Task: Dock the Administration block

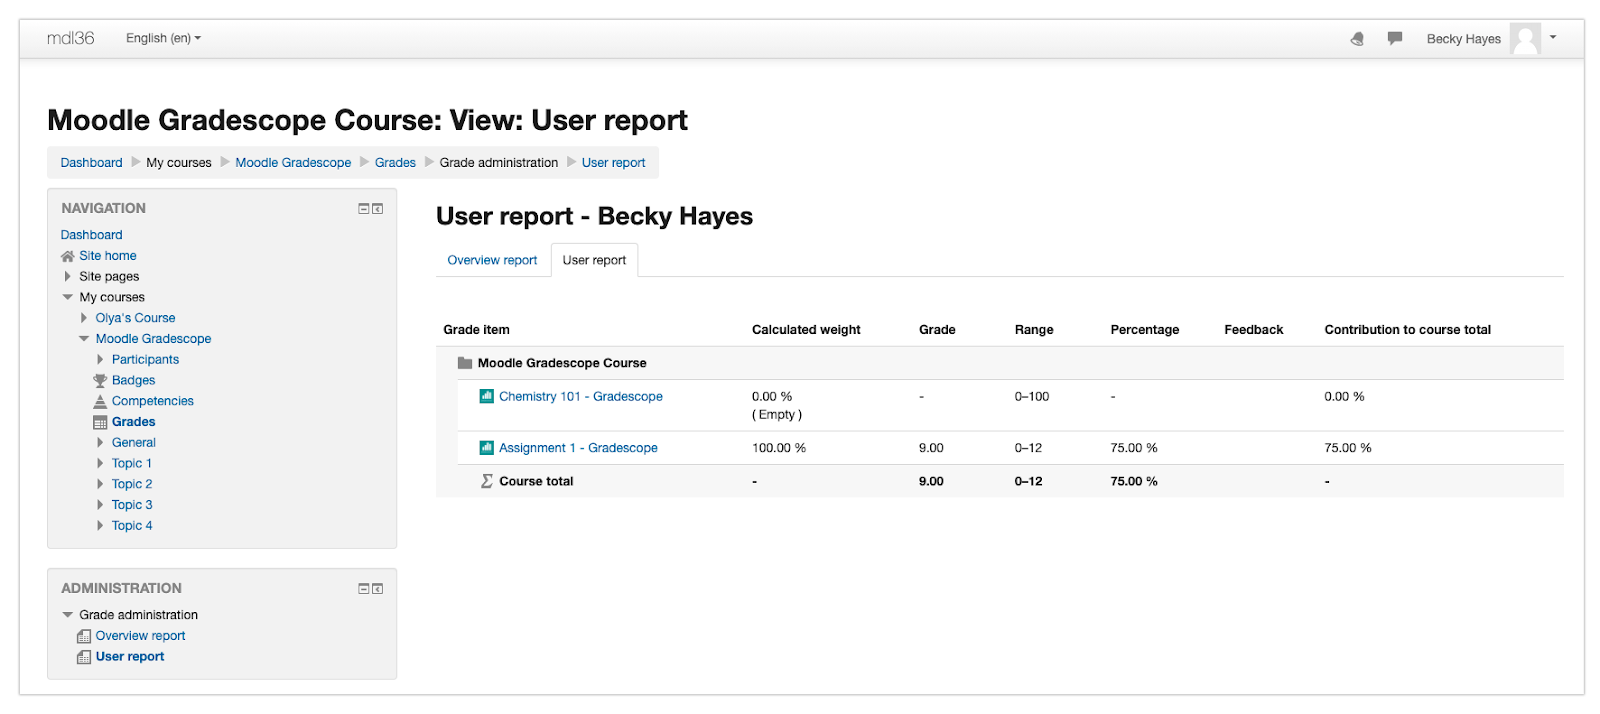Action: click(378, 588)
